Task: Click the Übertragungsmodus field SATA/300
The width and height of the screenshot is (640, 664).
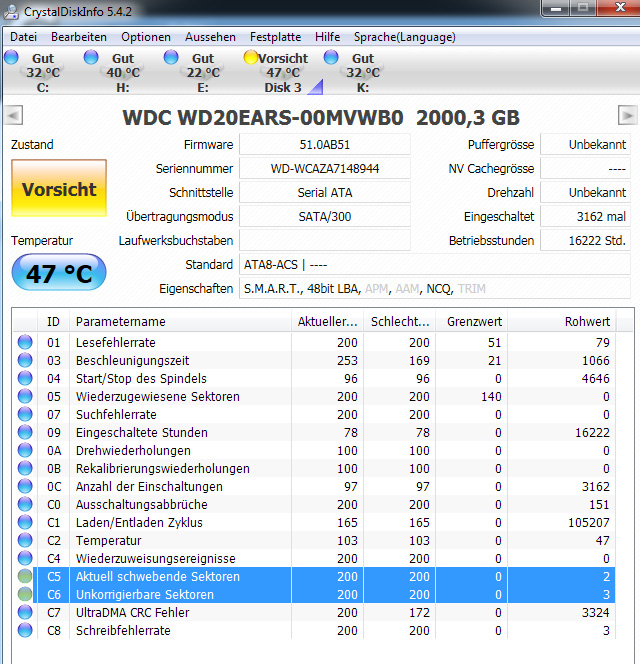Action: pos(325,217)
